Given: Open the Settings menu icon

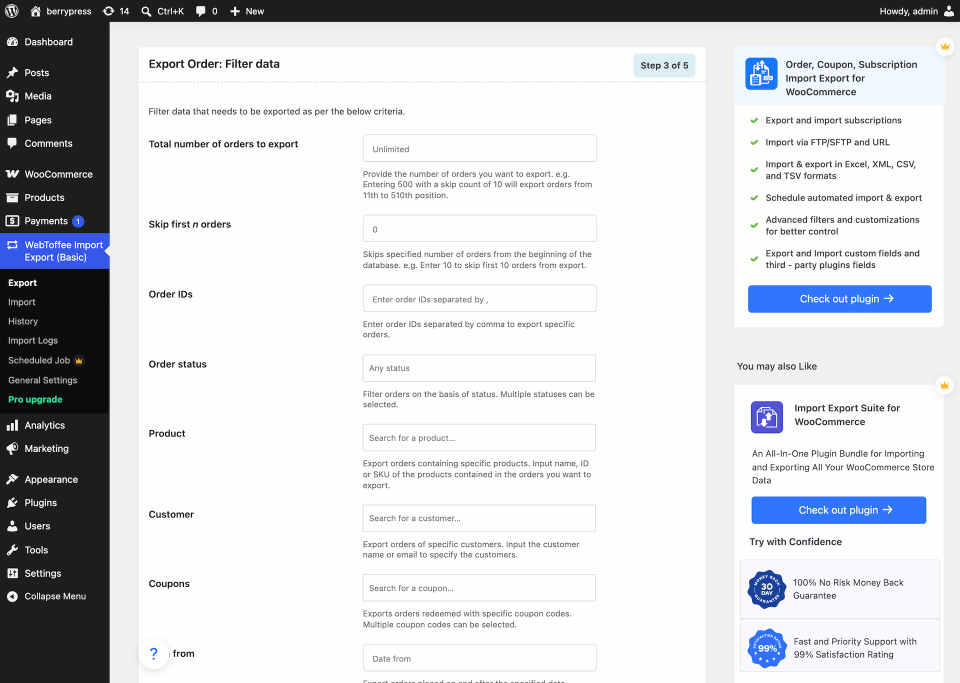Looking at the screenshot, I should click(x=12, y=573).
